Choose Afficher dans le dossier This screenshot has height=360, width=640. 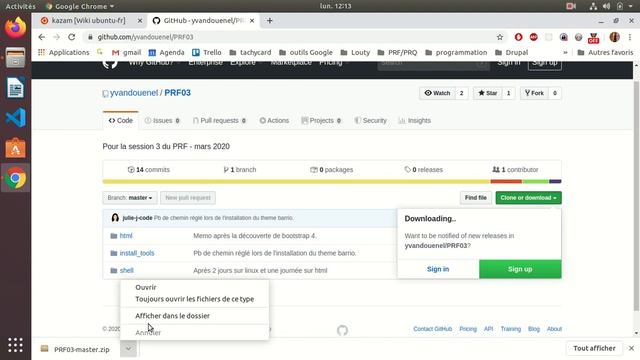point(194,316)
